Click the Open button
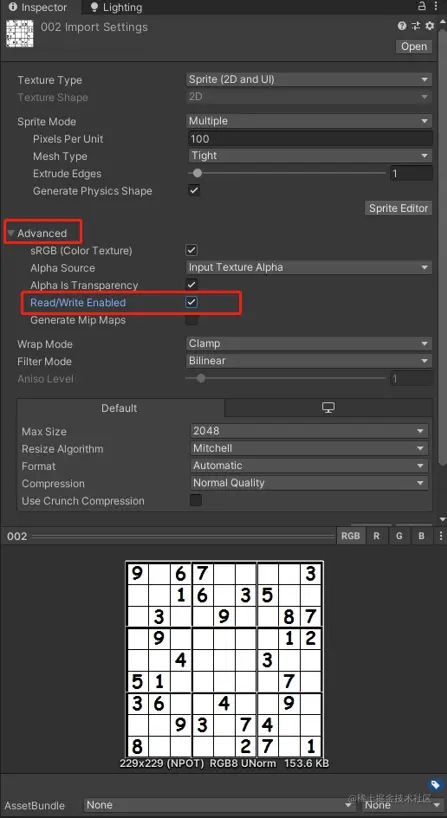Screen dimensions: 447x819 [414, 46]
